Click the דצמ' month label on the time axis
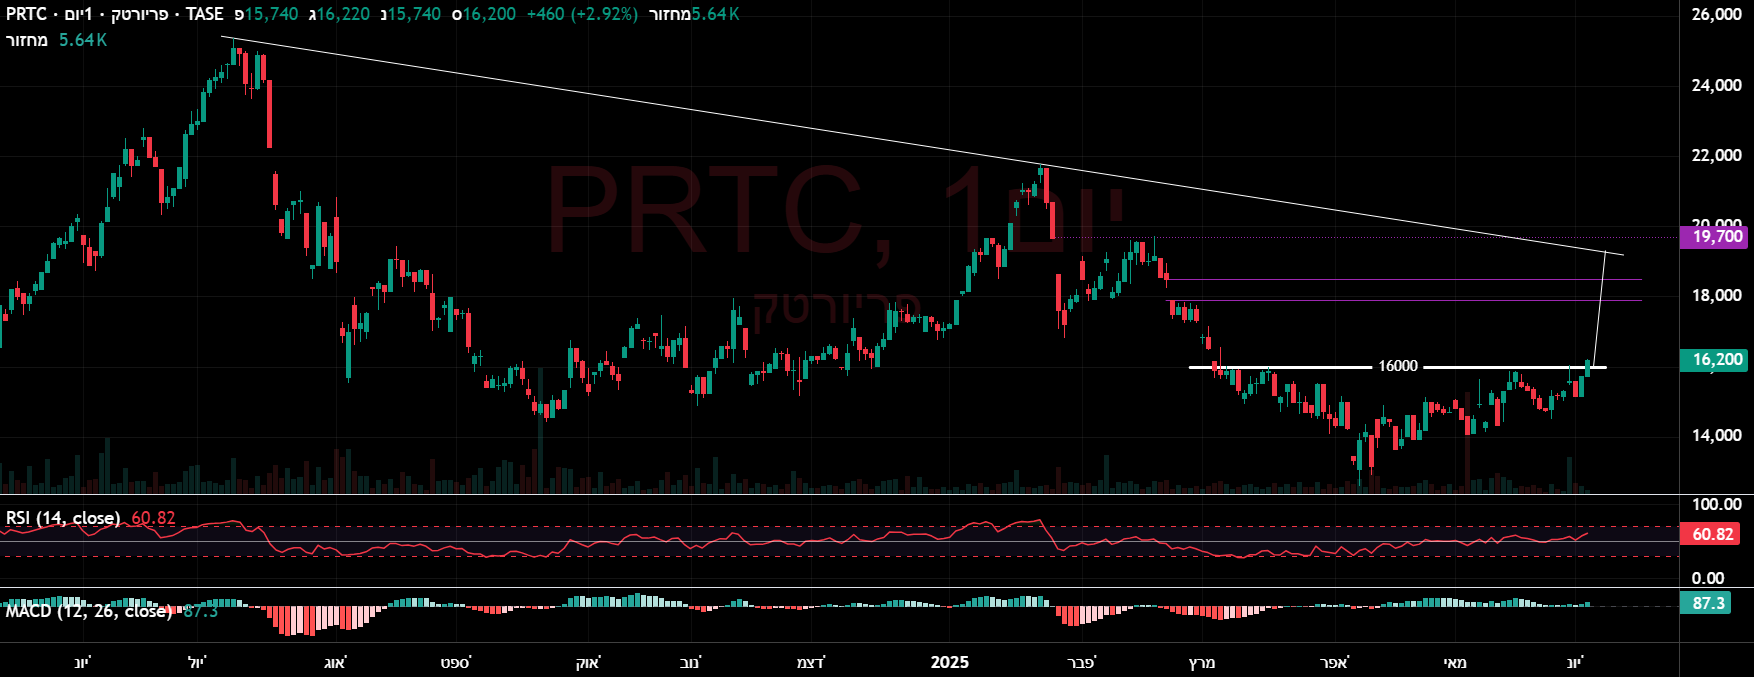This screenshot has width=1754, height=677. click(810, 662)
